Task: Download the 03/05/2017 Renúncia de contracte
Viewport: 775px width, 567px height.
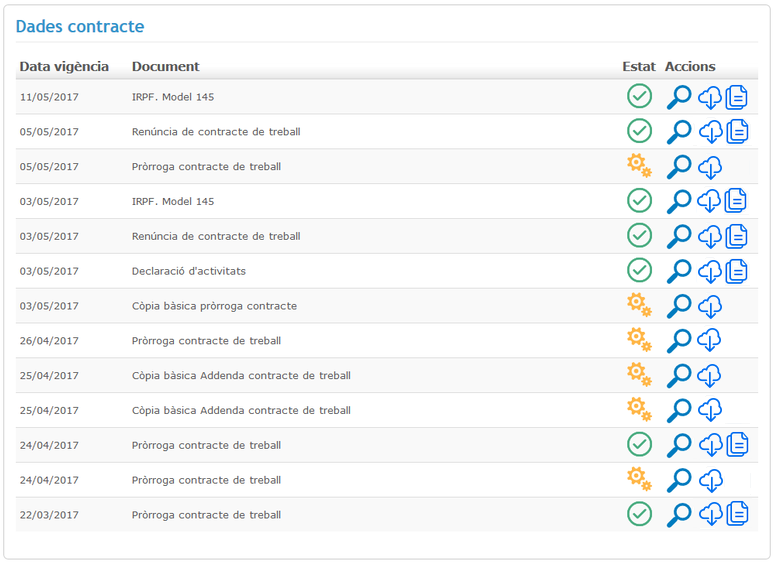Action: (709, 236)
